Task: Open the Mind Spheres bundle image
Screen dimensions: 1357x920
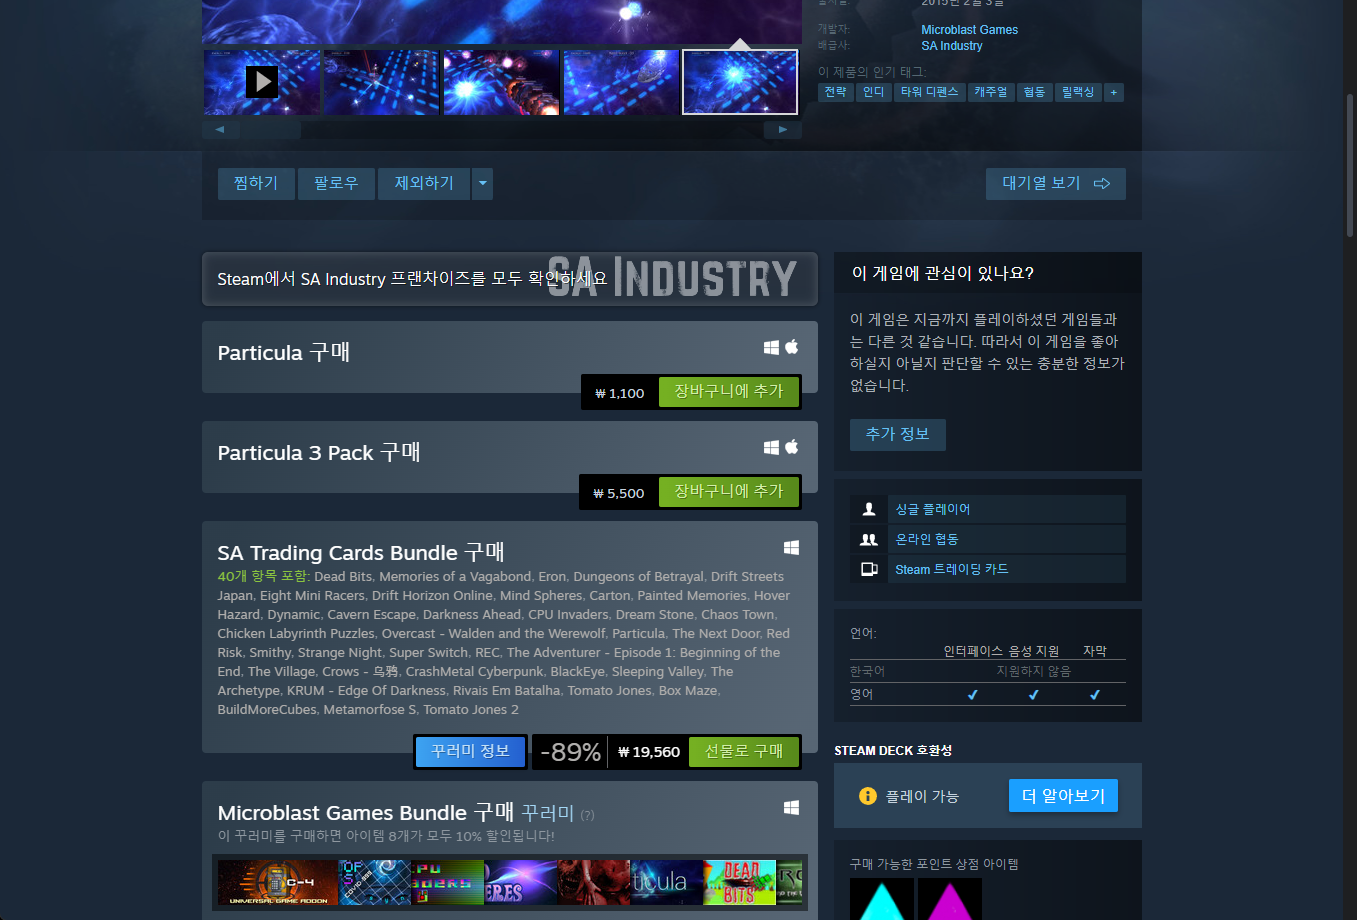Action: (x=520, y=882)
